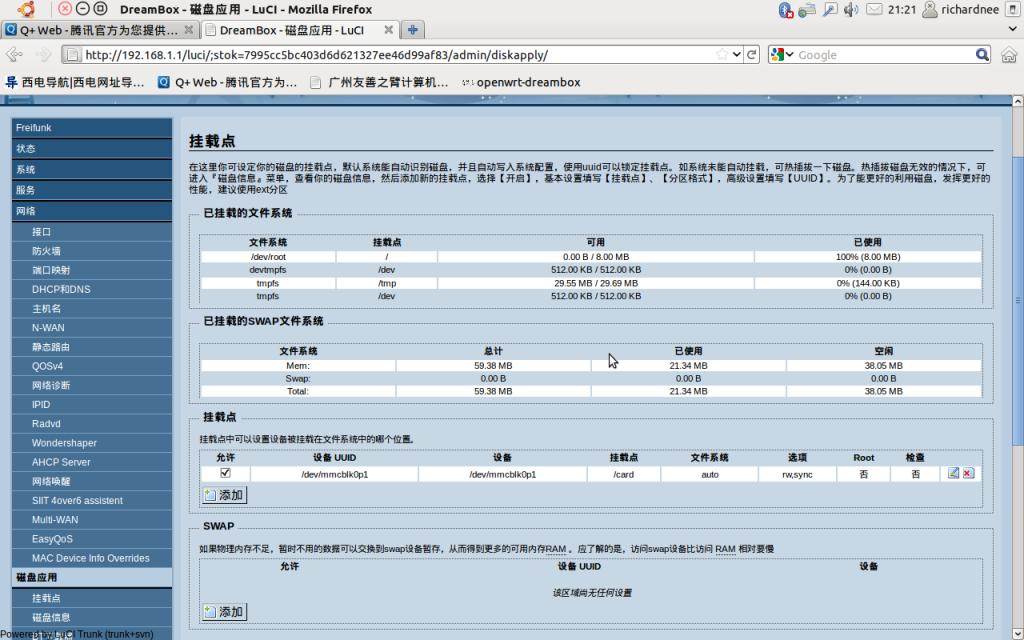Open the volume indicator
The width and height of the screenshot is (1024, 640).
pos(851,9)
